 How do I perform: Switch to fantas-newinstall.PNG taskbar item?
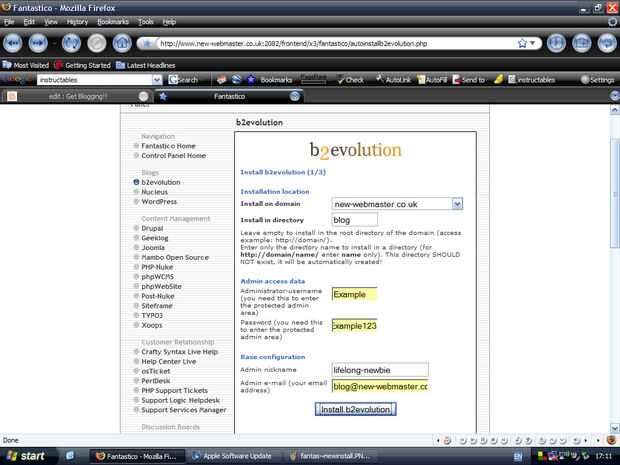click(330, 456)
